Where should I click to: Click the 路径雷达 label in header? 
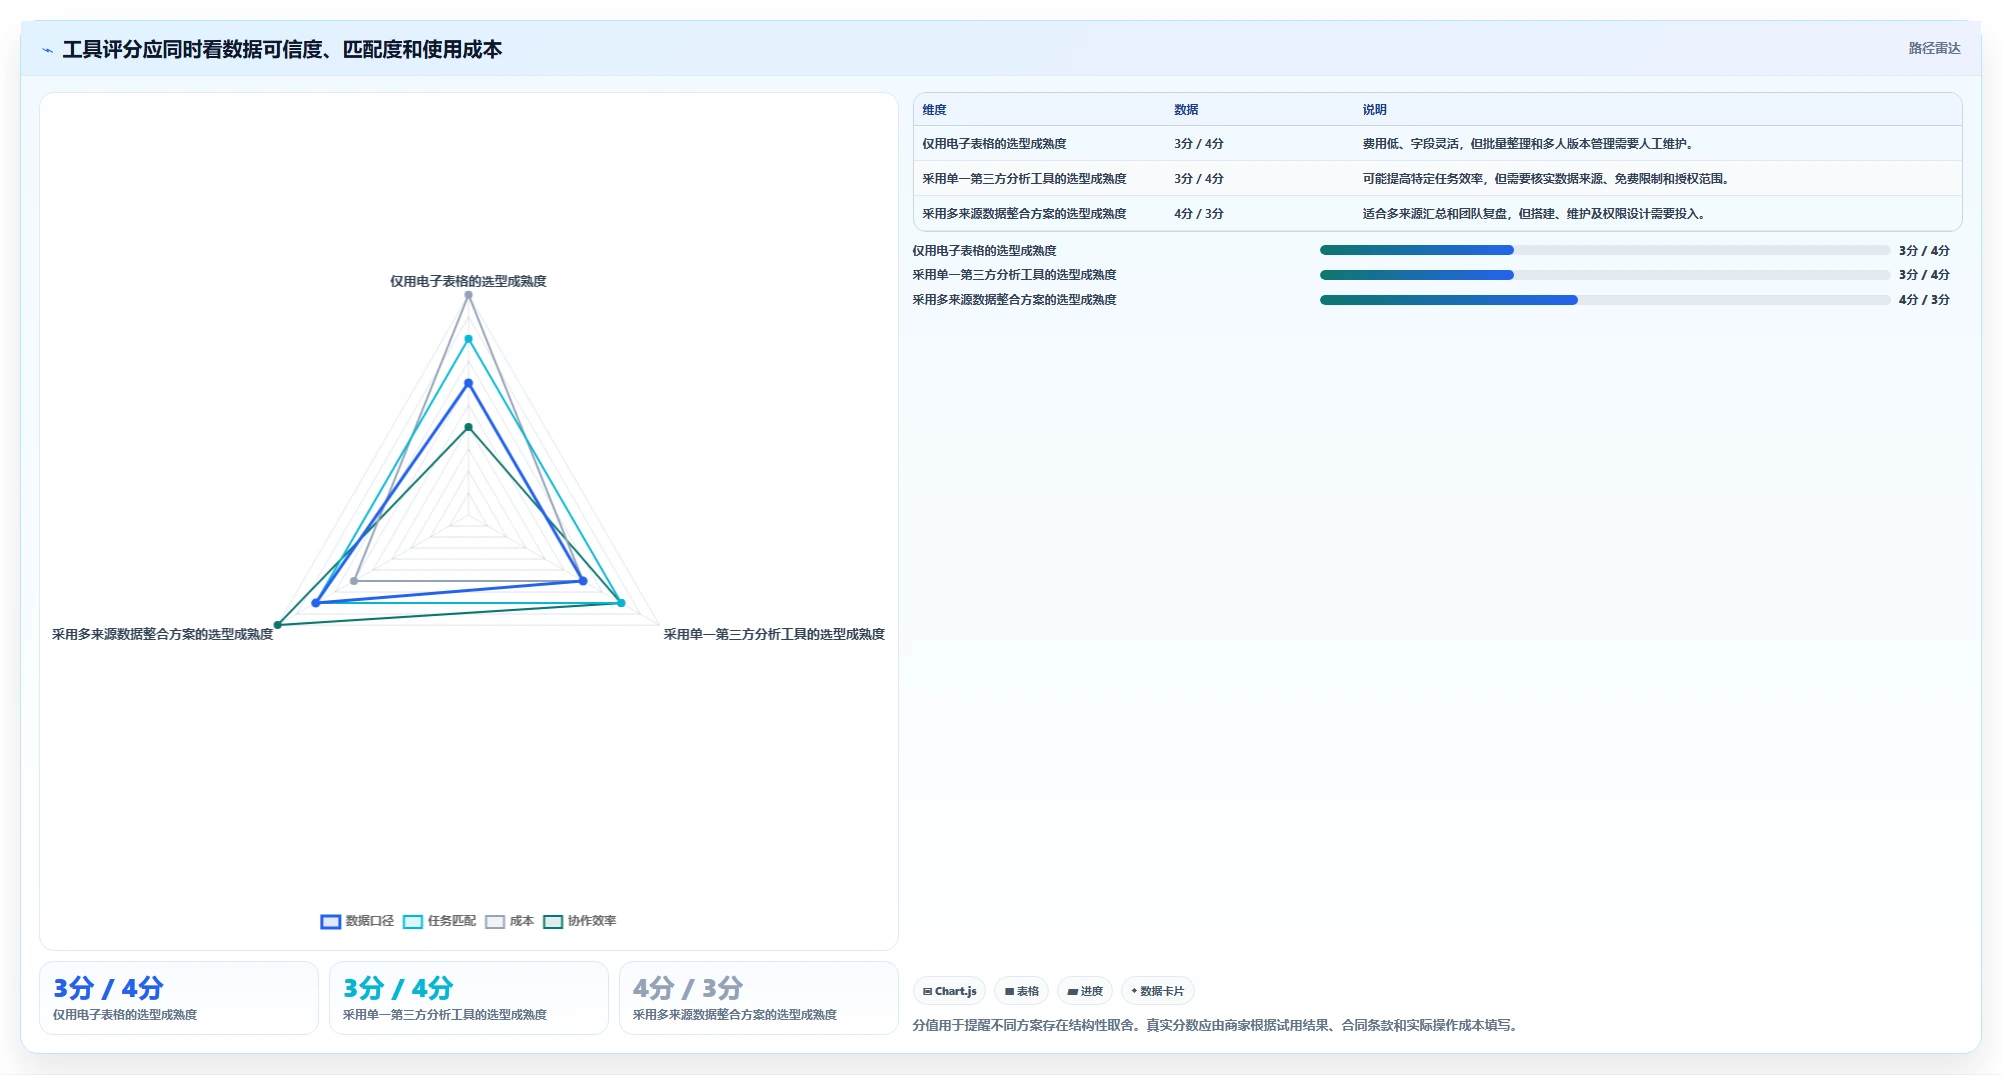[1934, 48]
